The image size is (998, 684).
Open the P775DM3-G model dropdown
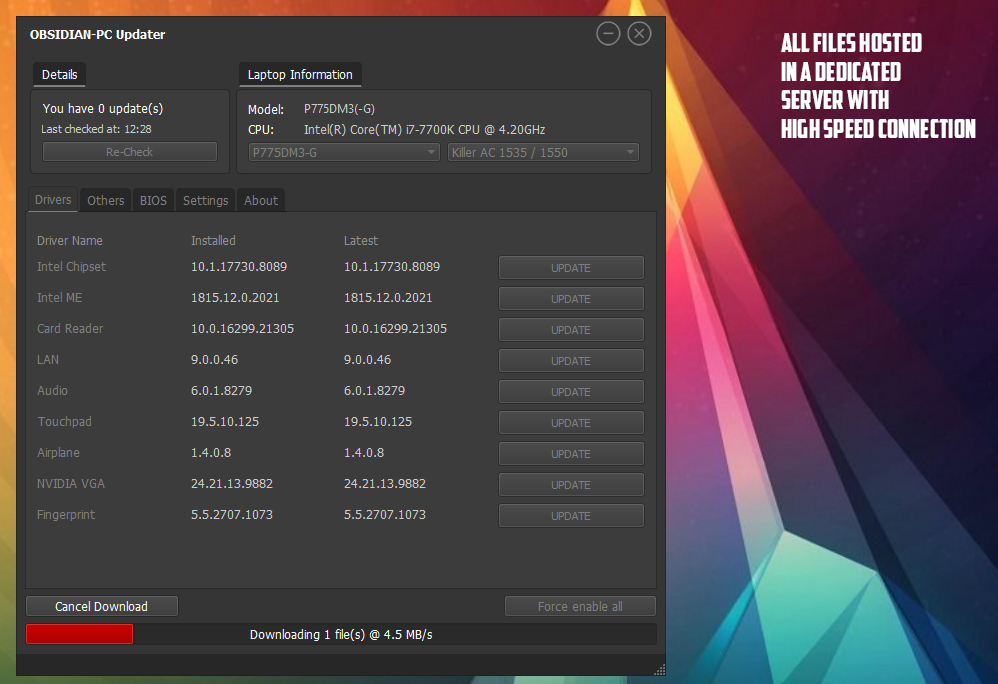[x=344, y=152]
